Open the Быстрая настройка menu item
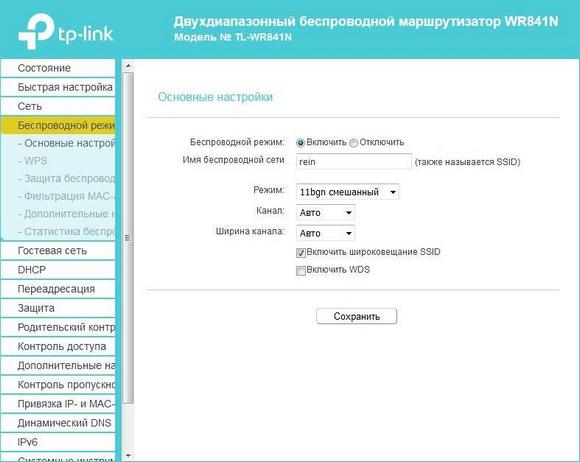The height and width of the screenshot is (462, 580). 58,87
